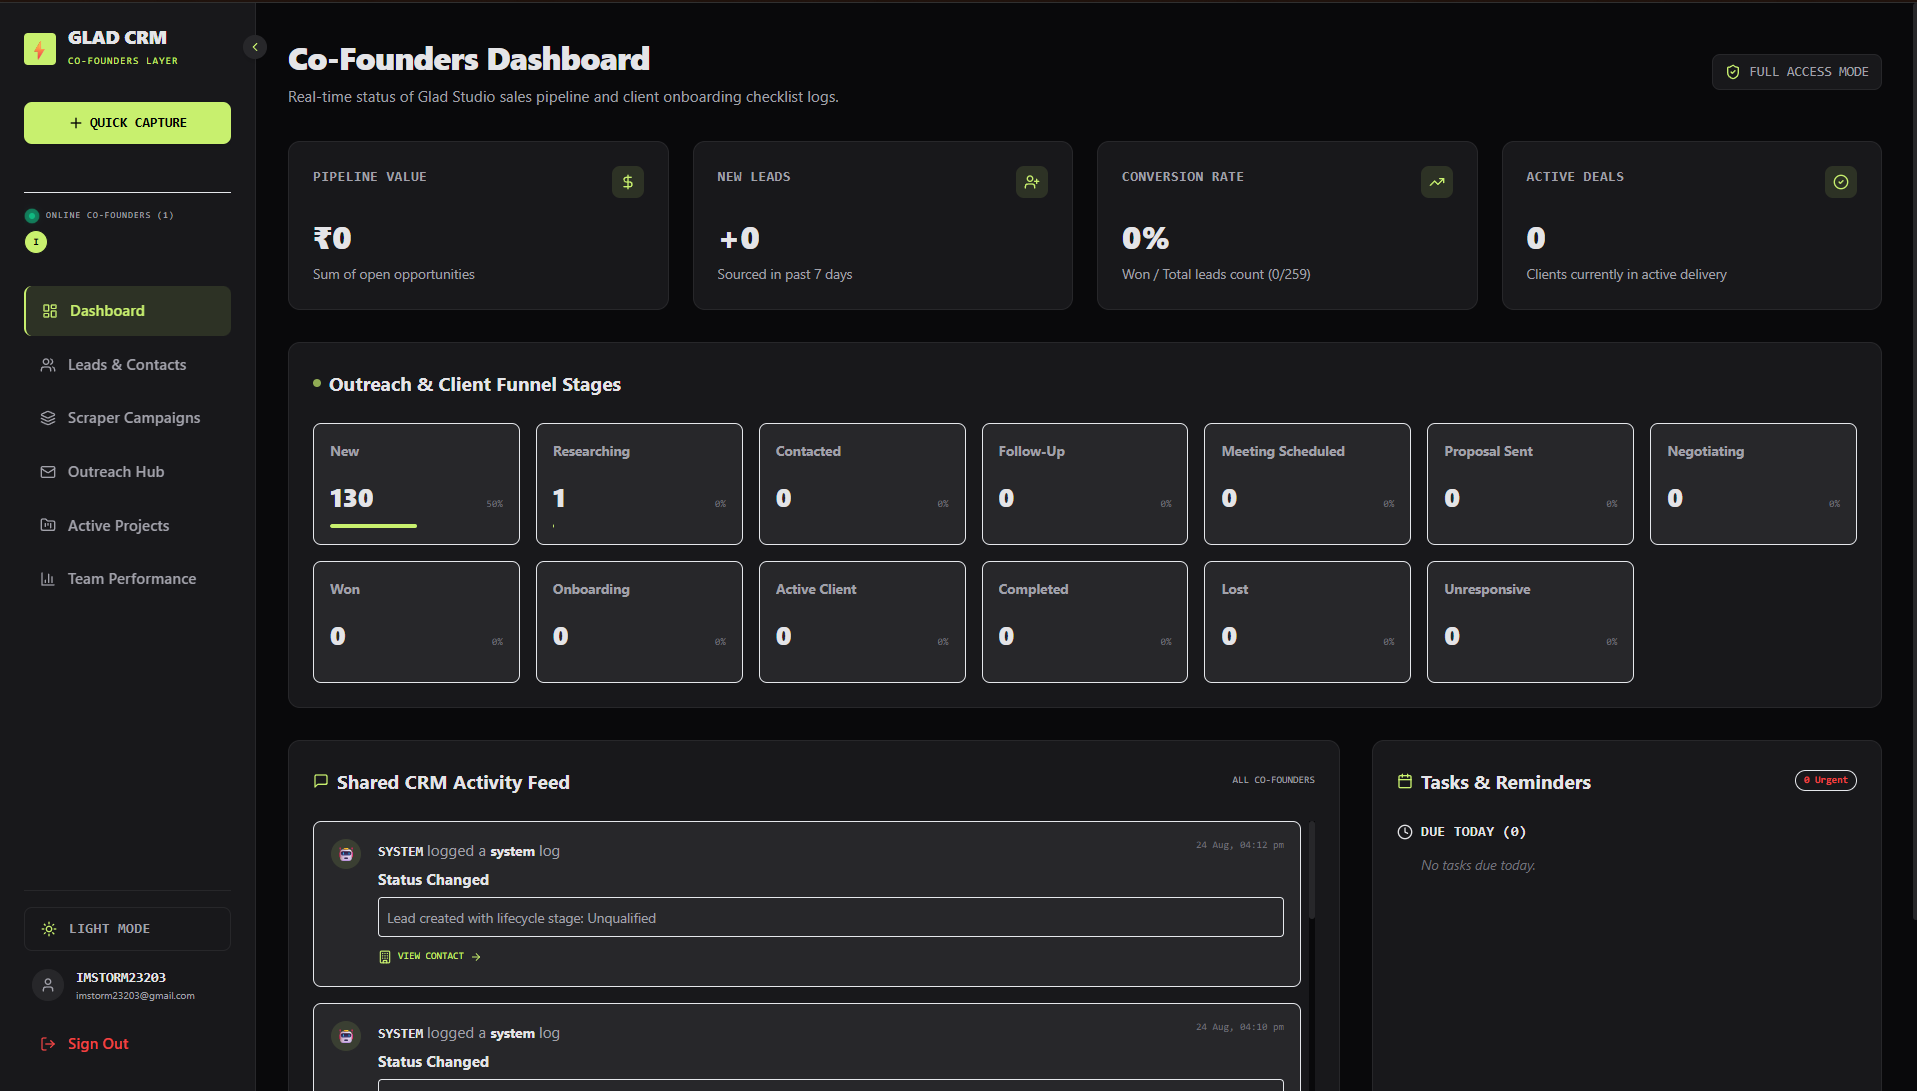The height and width of the screenshot is (1091, 1917).
Task: Click the View Contact link
Action: point(431,956)
